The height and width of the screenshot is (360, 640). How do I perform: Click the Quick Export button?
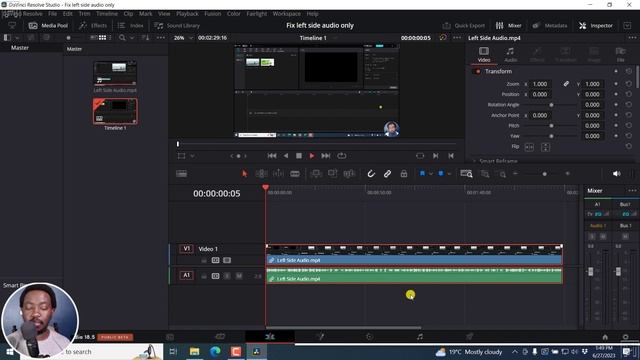(464, 25)
